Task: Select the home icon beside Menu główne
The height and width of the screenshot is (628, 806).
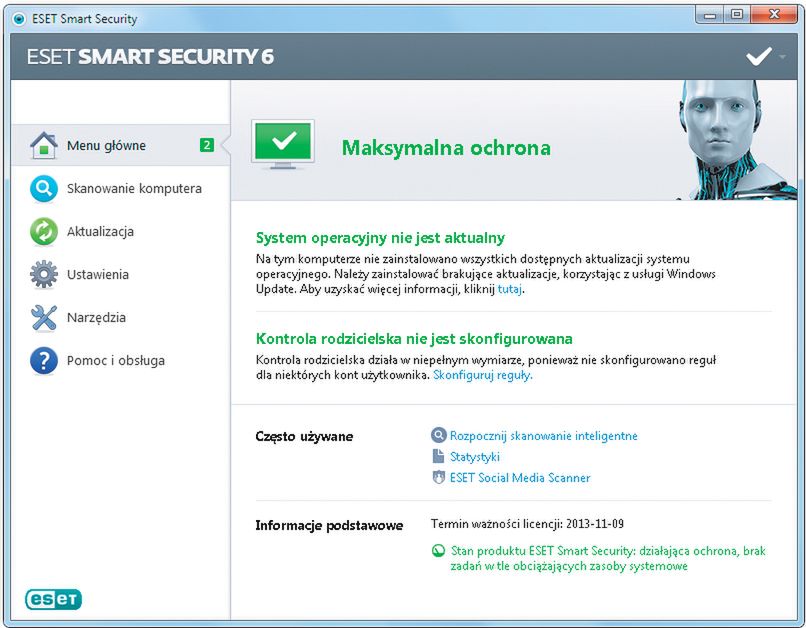Action: (42, 144)
